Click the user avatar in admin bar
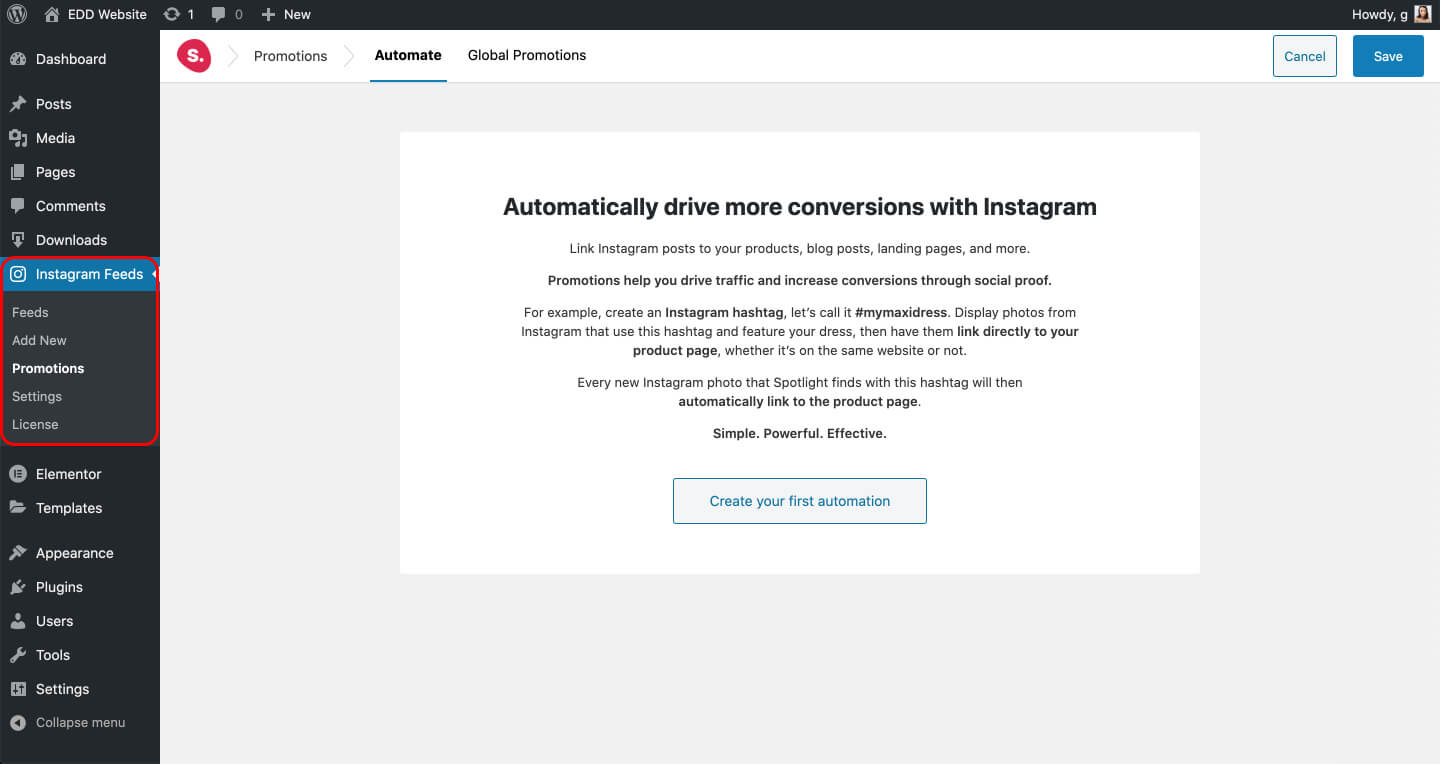 [1423, 14]
